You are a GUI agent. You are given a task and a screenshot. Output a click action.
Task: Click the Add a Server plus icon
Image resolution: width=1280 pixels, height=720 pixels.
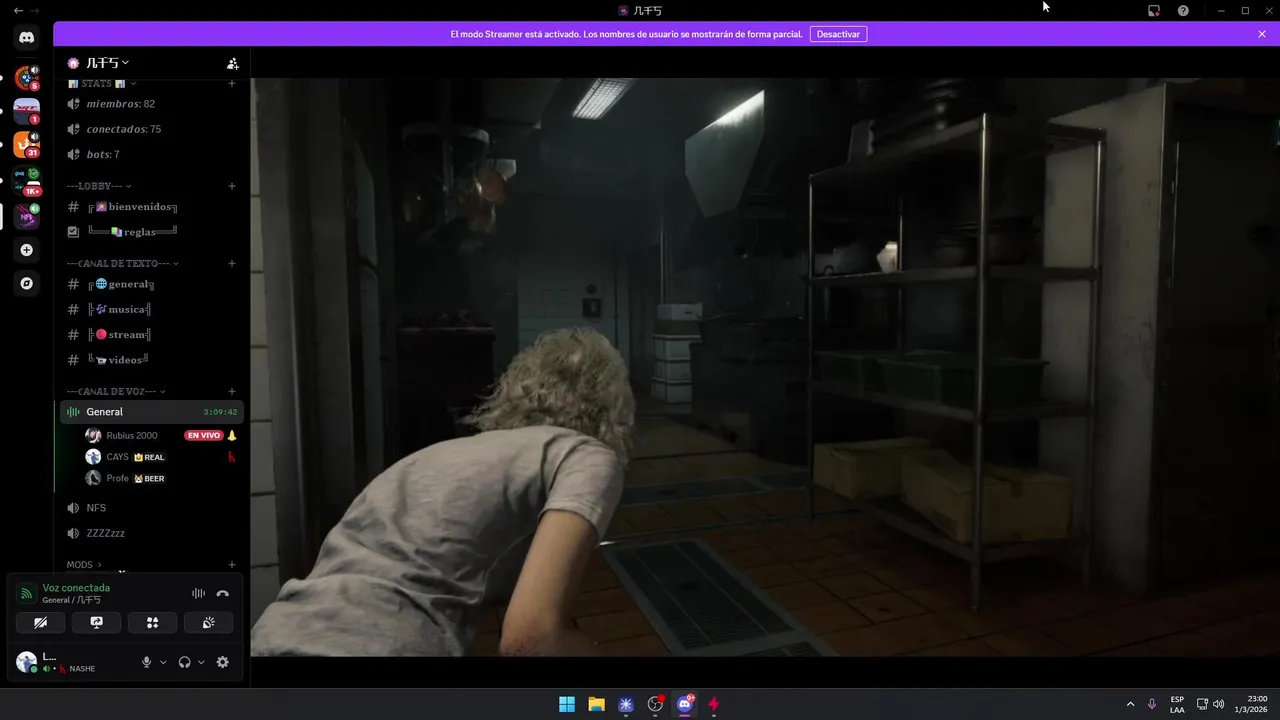coord(27,250)
